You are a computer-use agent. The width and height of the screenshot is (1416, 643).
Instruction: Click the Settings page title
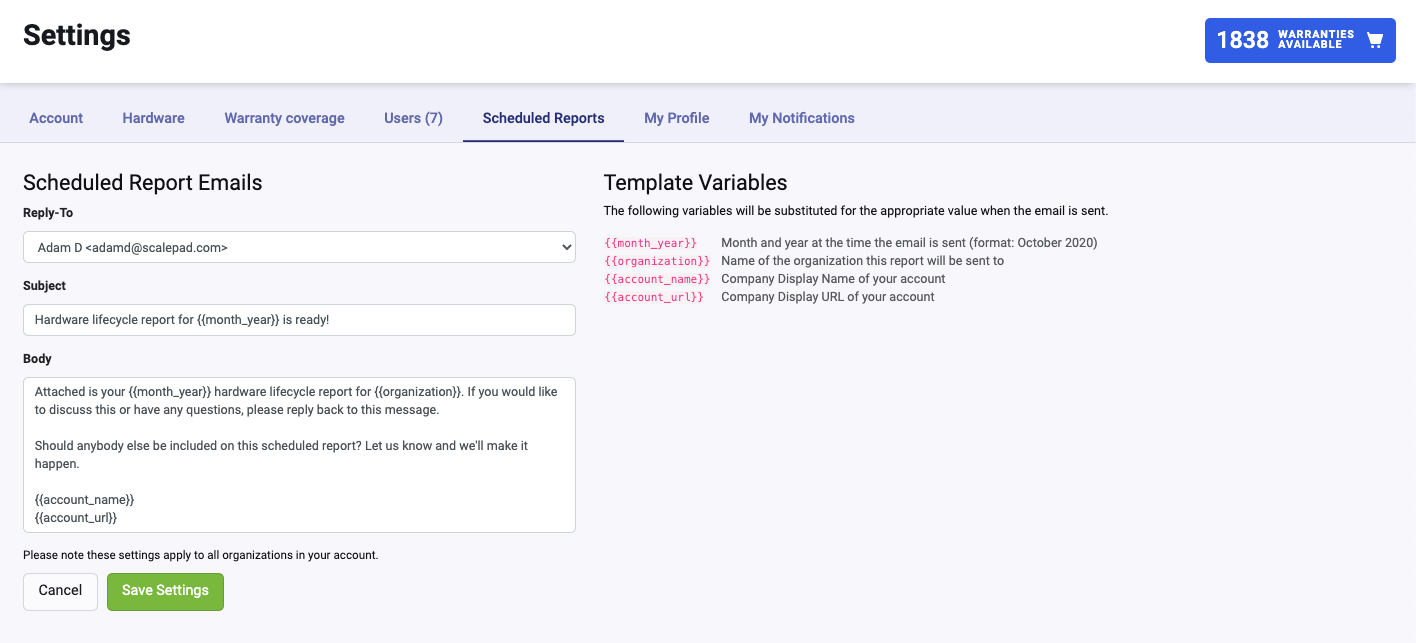click(x=77, y=35)
